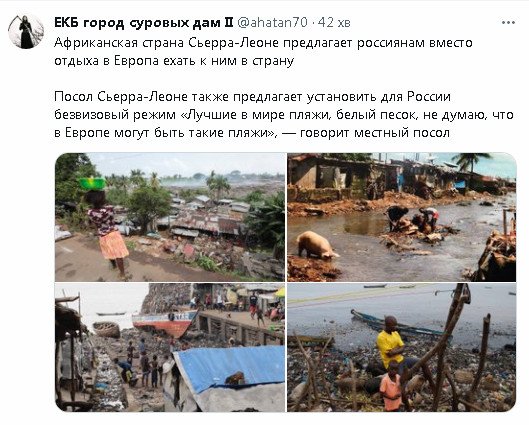Image resolution: width=529 pixels, height=425 pixels.
Task: Open photo with red boat and blue roof
Action: [170, 347]
